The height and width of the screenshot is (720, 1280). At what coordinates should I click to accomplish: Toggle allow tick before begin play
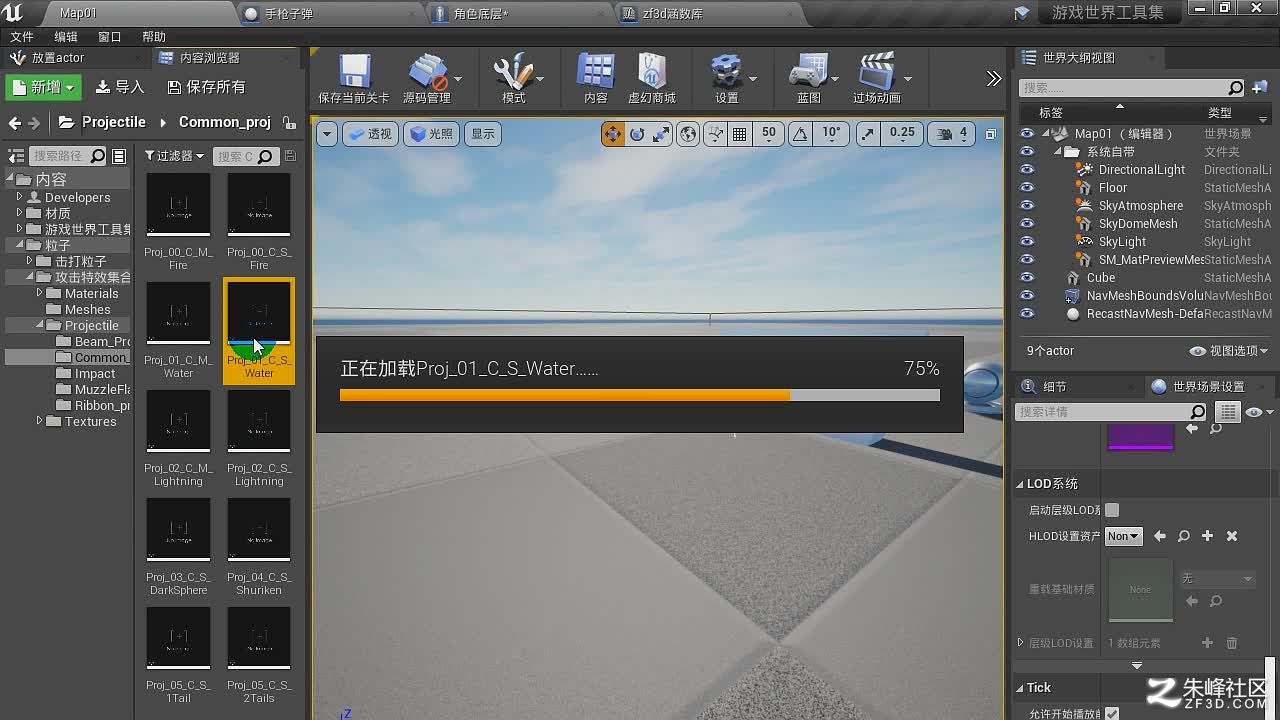(x=1112, y=714)
